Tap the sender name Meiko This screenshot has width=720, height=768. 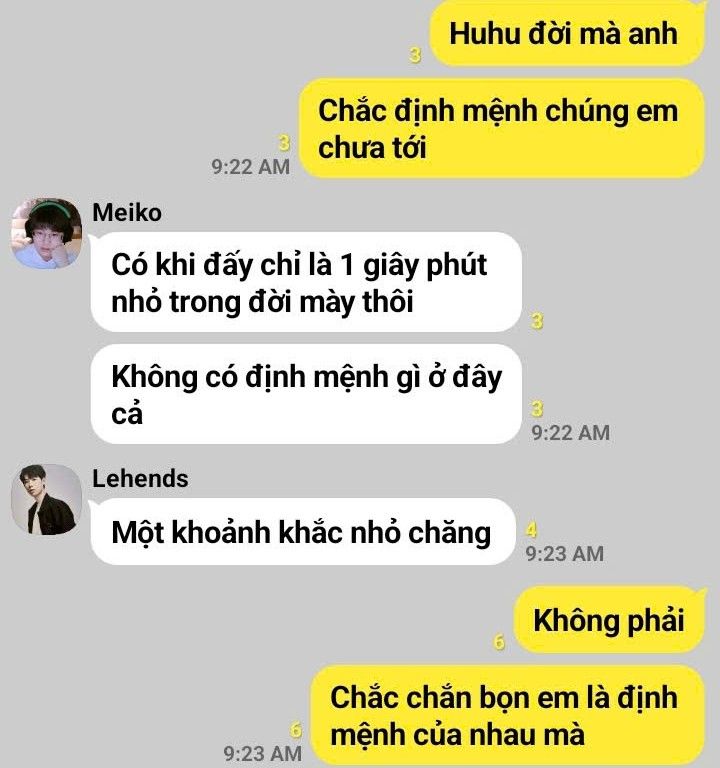[127, 213]
